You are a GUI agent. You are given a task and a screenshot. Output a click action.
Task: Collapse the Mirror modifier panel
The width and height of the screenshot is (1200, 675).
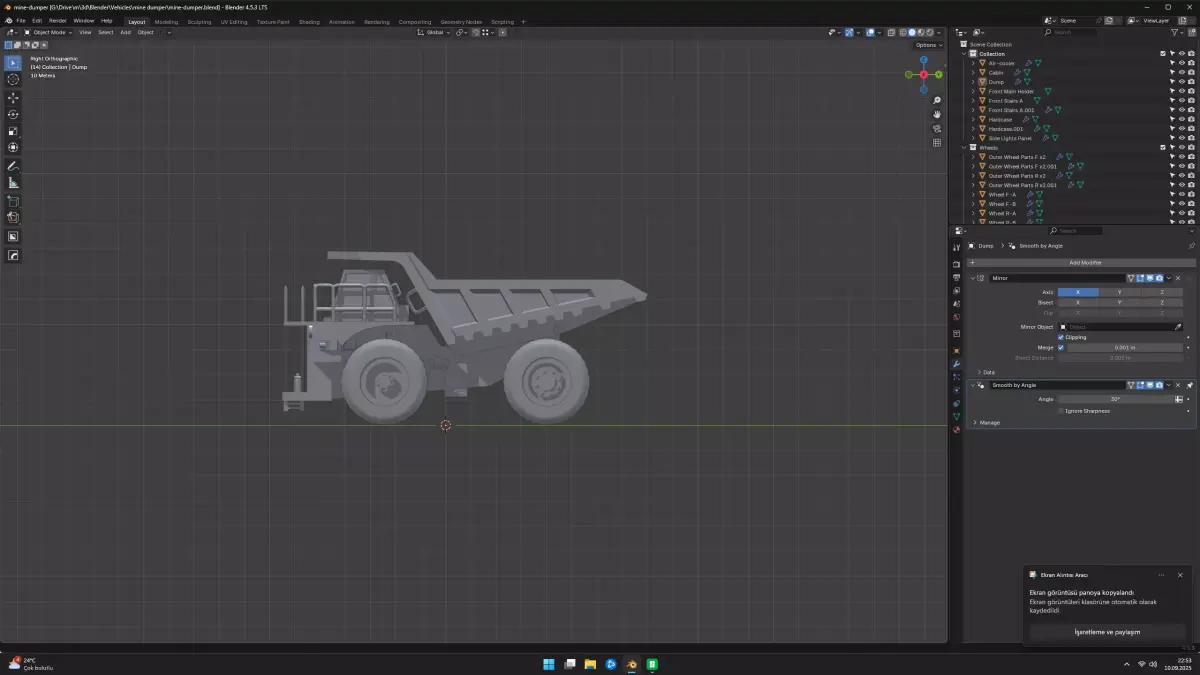pyautogui.click(x=973, y=278)
